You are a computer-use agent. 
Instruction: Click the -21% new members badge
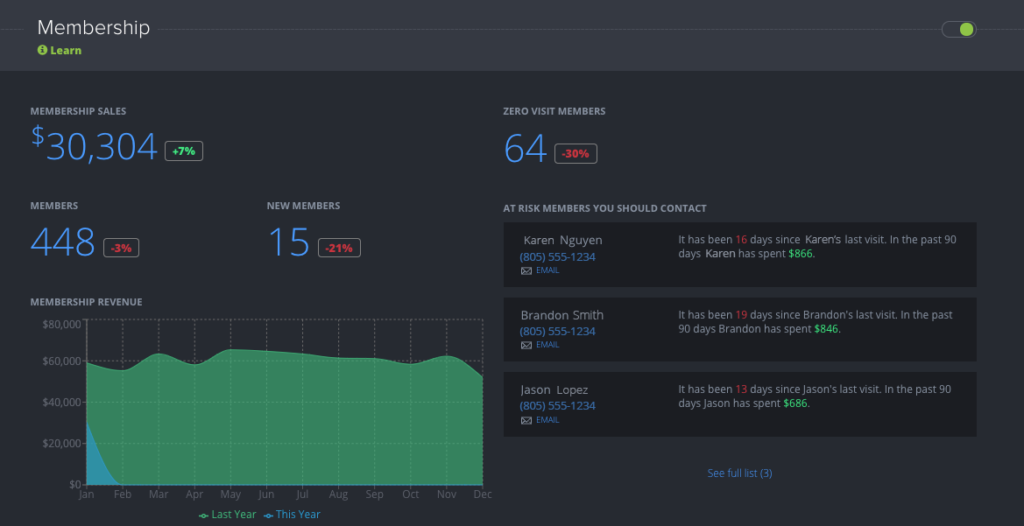[x=339, y=248]
